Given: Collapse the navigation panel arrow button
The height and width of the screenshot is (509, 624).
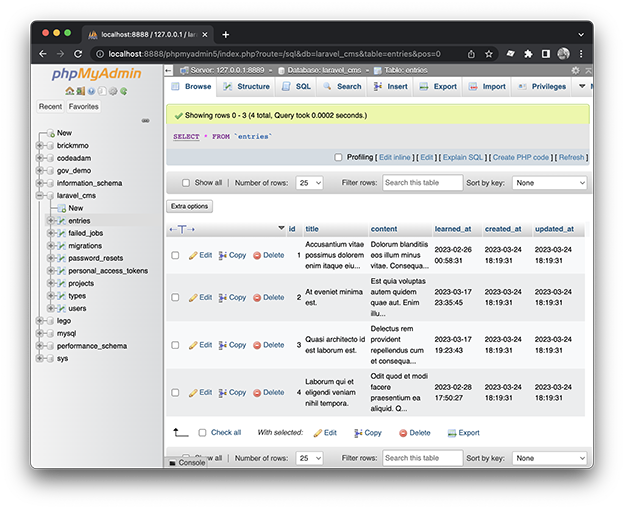Looking at the screenshot, I should (x=168, y=70).
